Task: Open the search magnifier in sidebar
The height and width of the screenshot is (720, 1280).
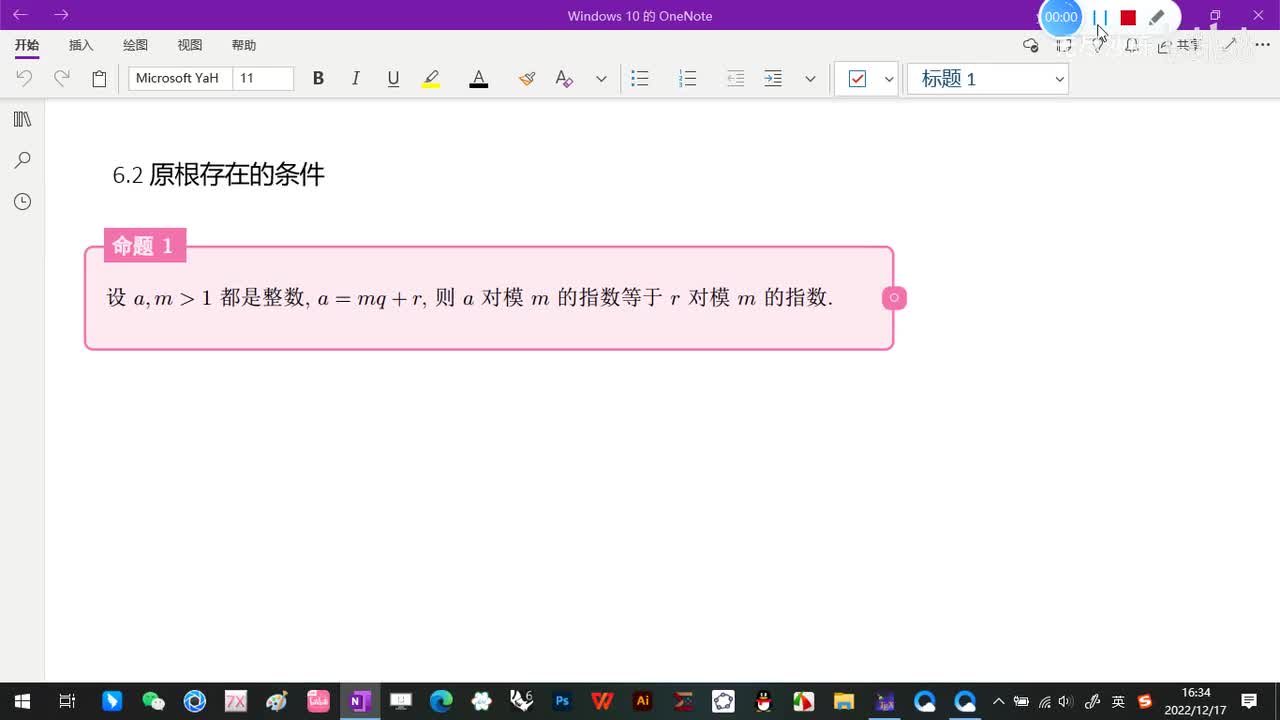Action: [22, 160]
